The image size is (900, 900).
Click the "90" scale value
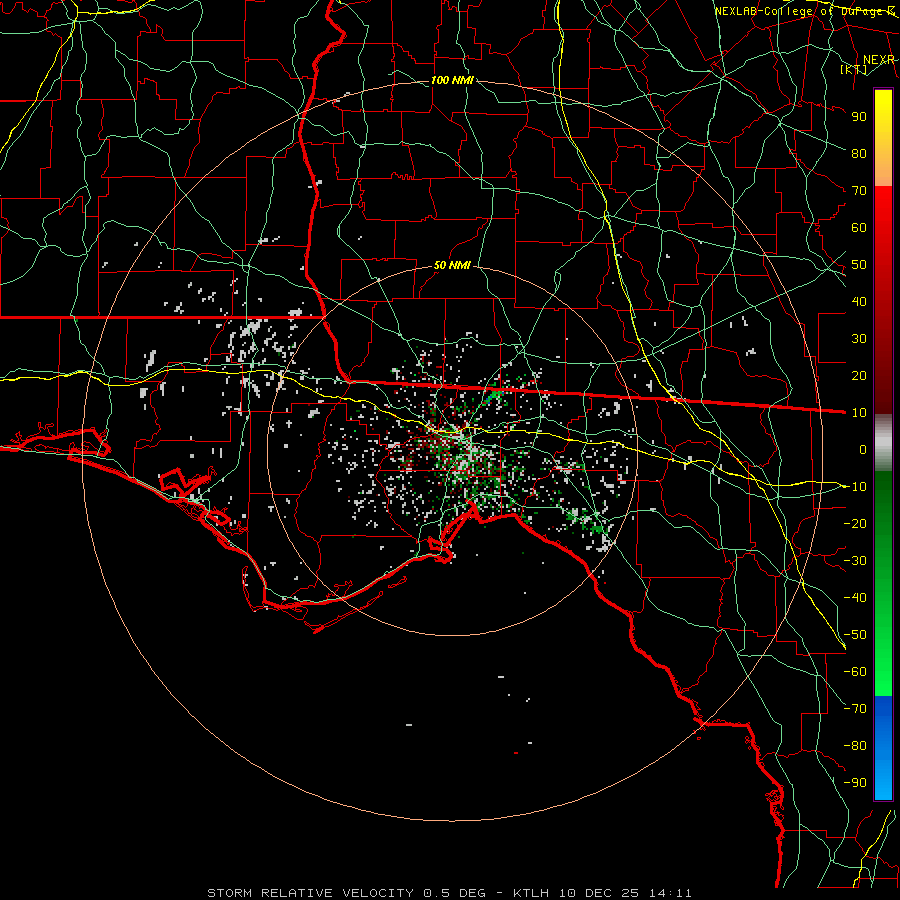pyautogui.click(x=859, y=117)
